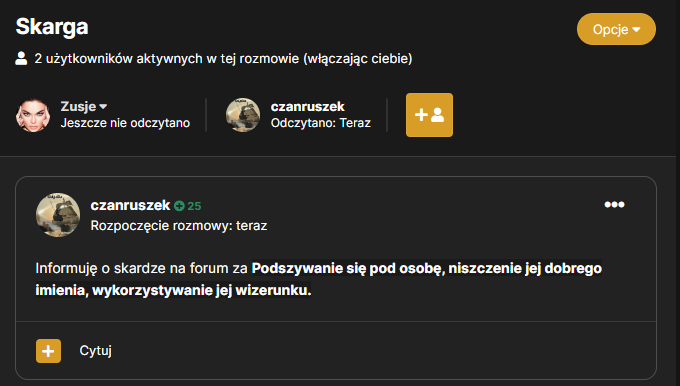Click the bold complaint reason text

318,279
